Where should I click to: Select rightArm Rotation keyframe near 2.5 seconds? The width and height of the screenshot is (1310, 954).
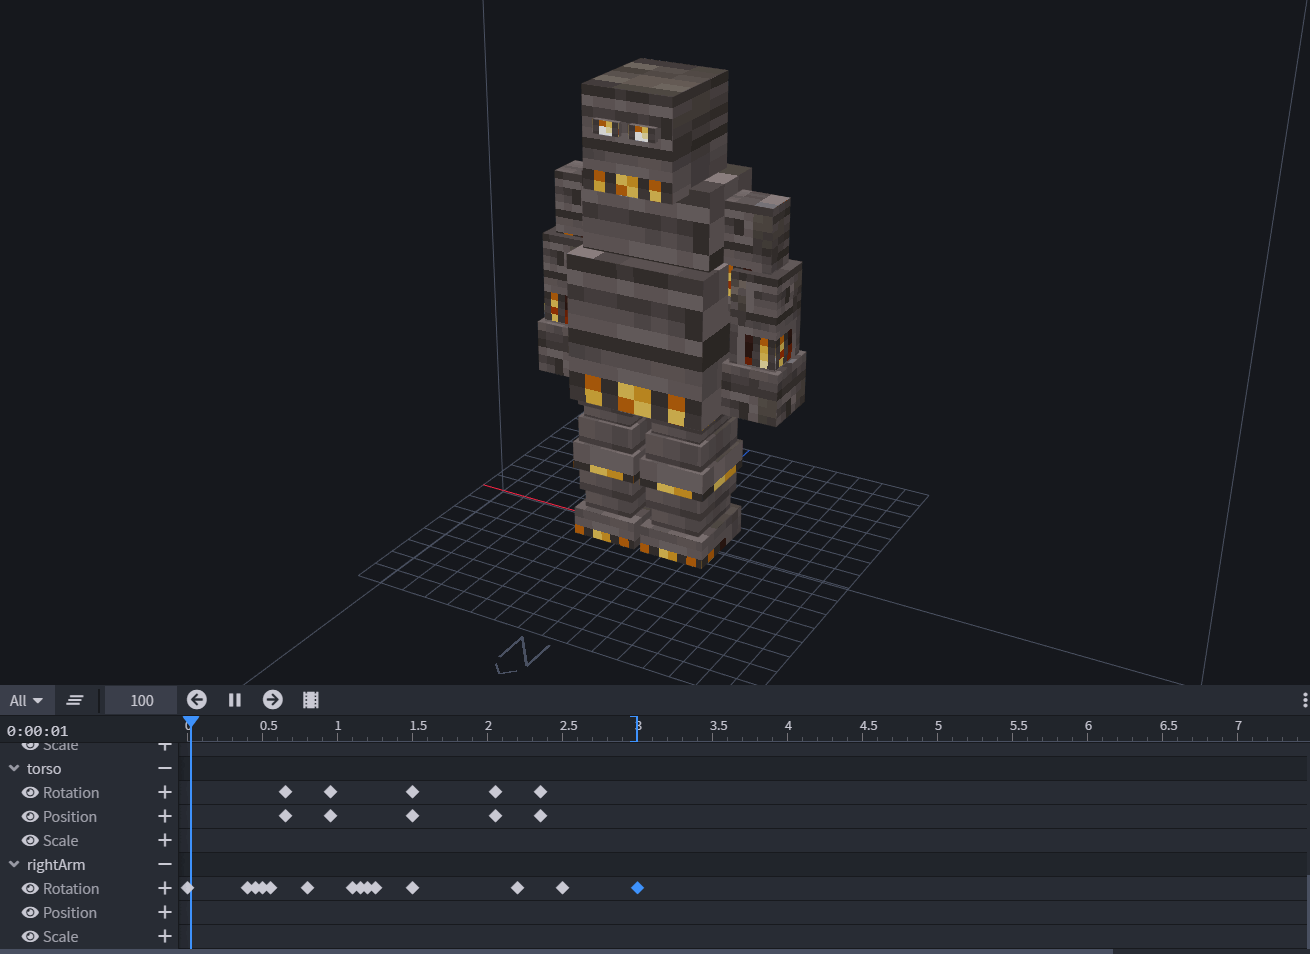(563, 888)
